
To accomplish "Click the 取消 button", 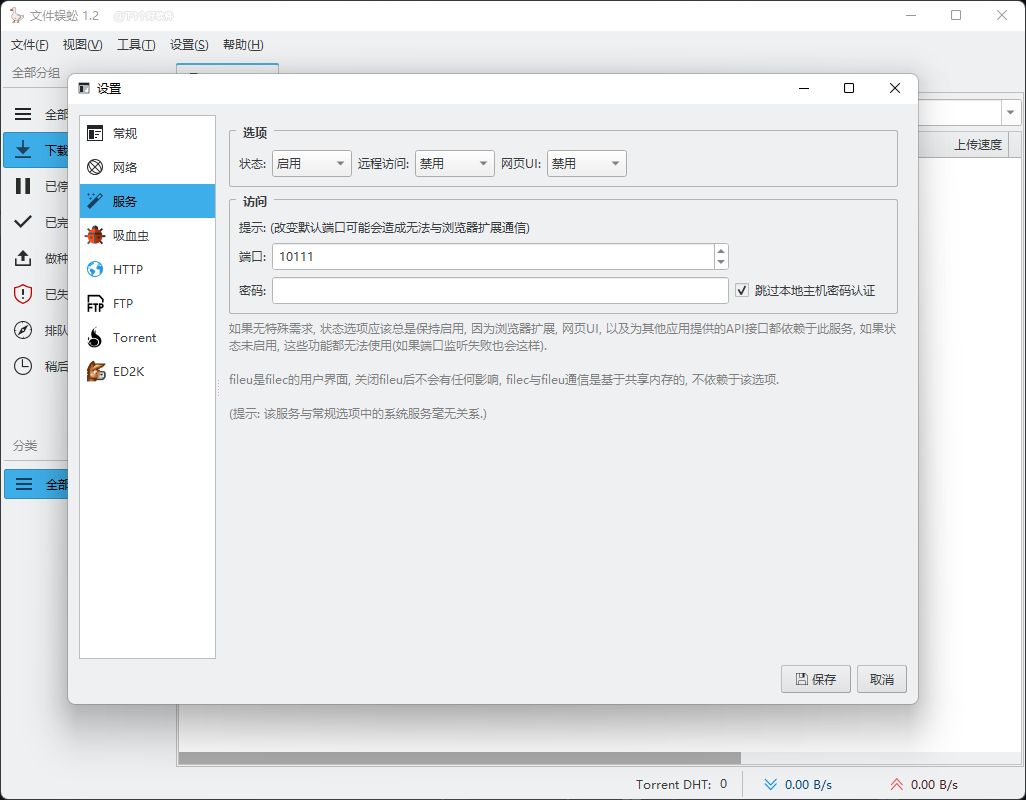I will point(881,679).
